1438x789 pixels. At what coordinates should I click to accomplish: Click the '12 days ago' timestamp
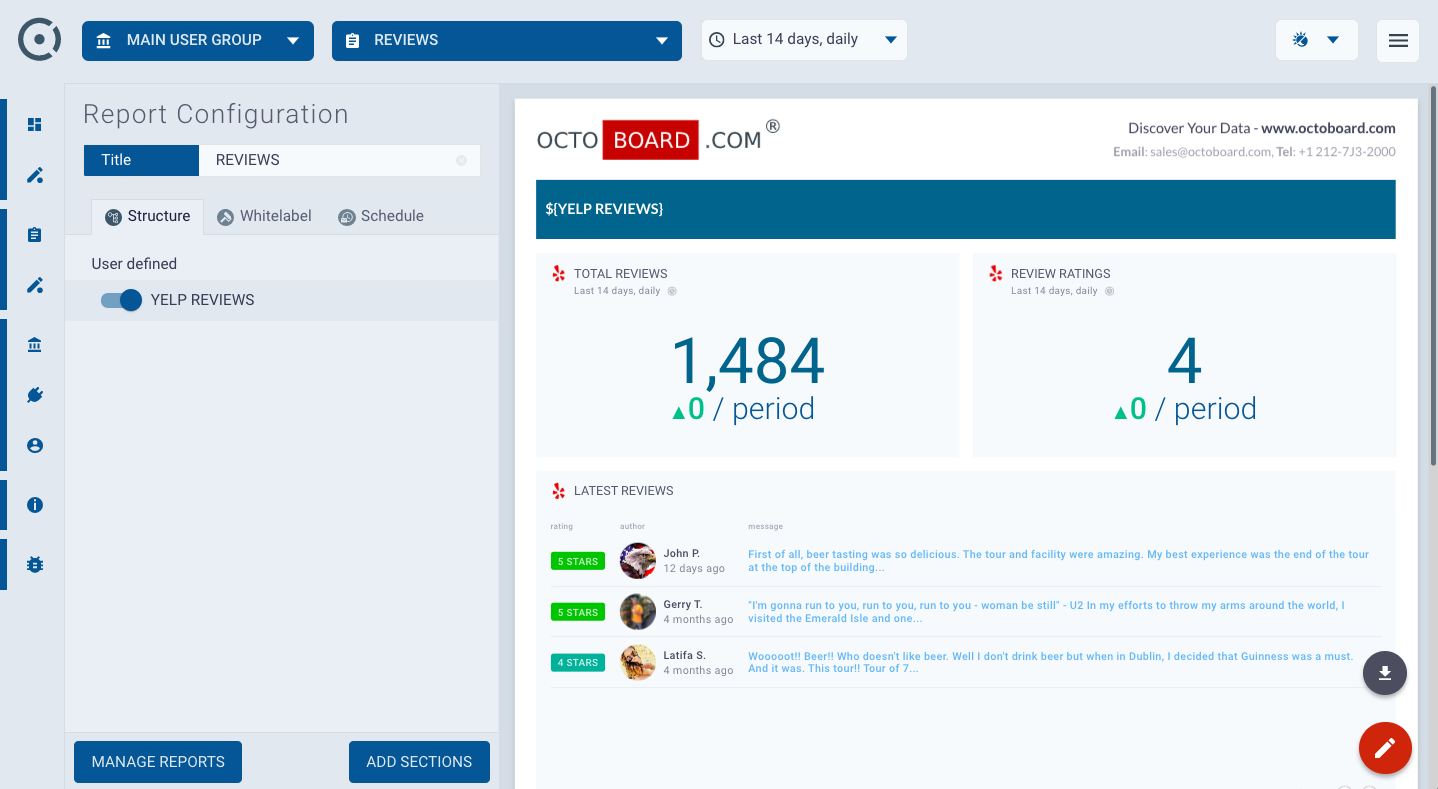[x=694, y=569]
